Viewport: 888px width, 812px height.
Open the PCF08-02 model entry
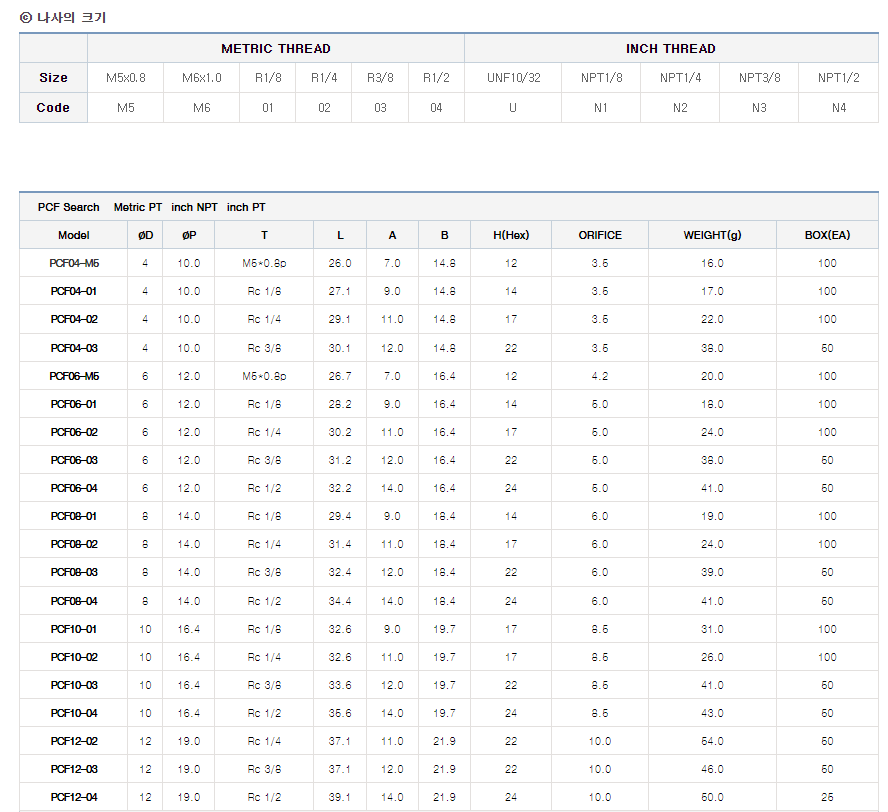click(x=74, y=544)
